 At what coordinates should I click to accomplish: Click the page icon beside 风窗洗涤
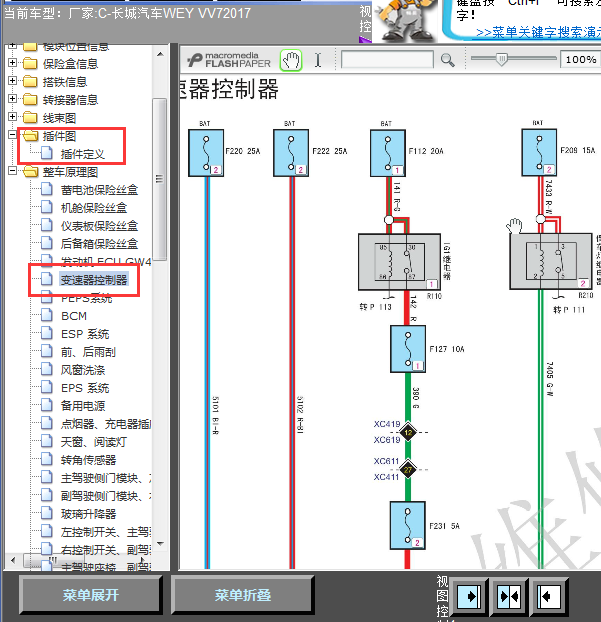point(47,369)
